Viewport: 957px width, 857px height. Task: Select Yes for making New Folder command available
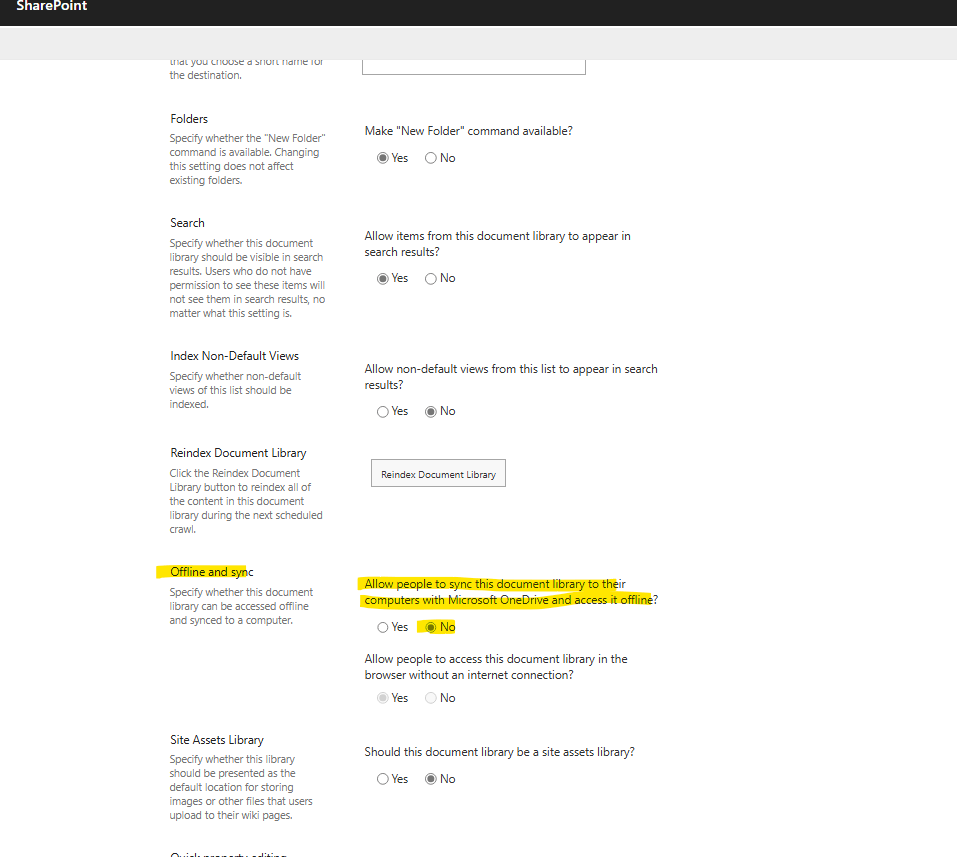click(x=382, y=158)
